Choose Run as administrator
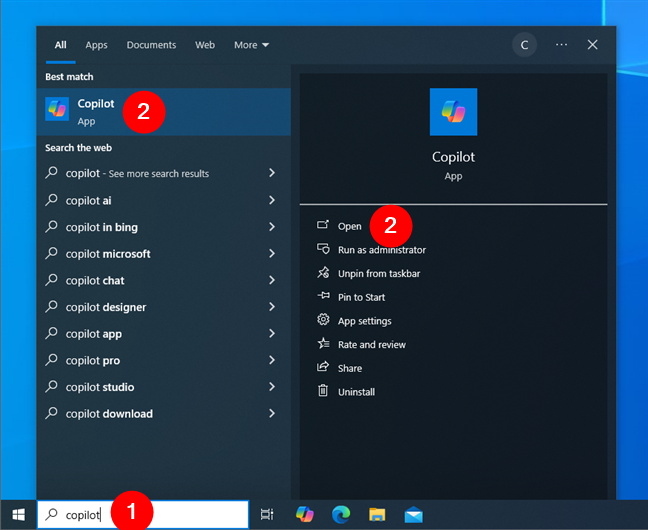The image size is (648, 530). tap(381, 250)
